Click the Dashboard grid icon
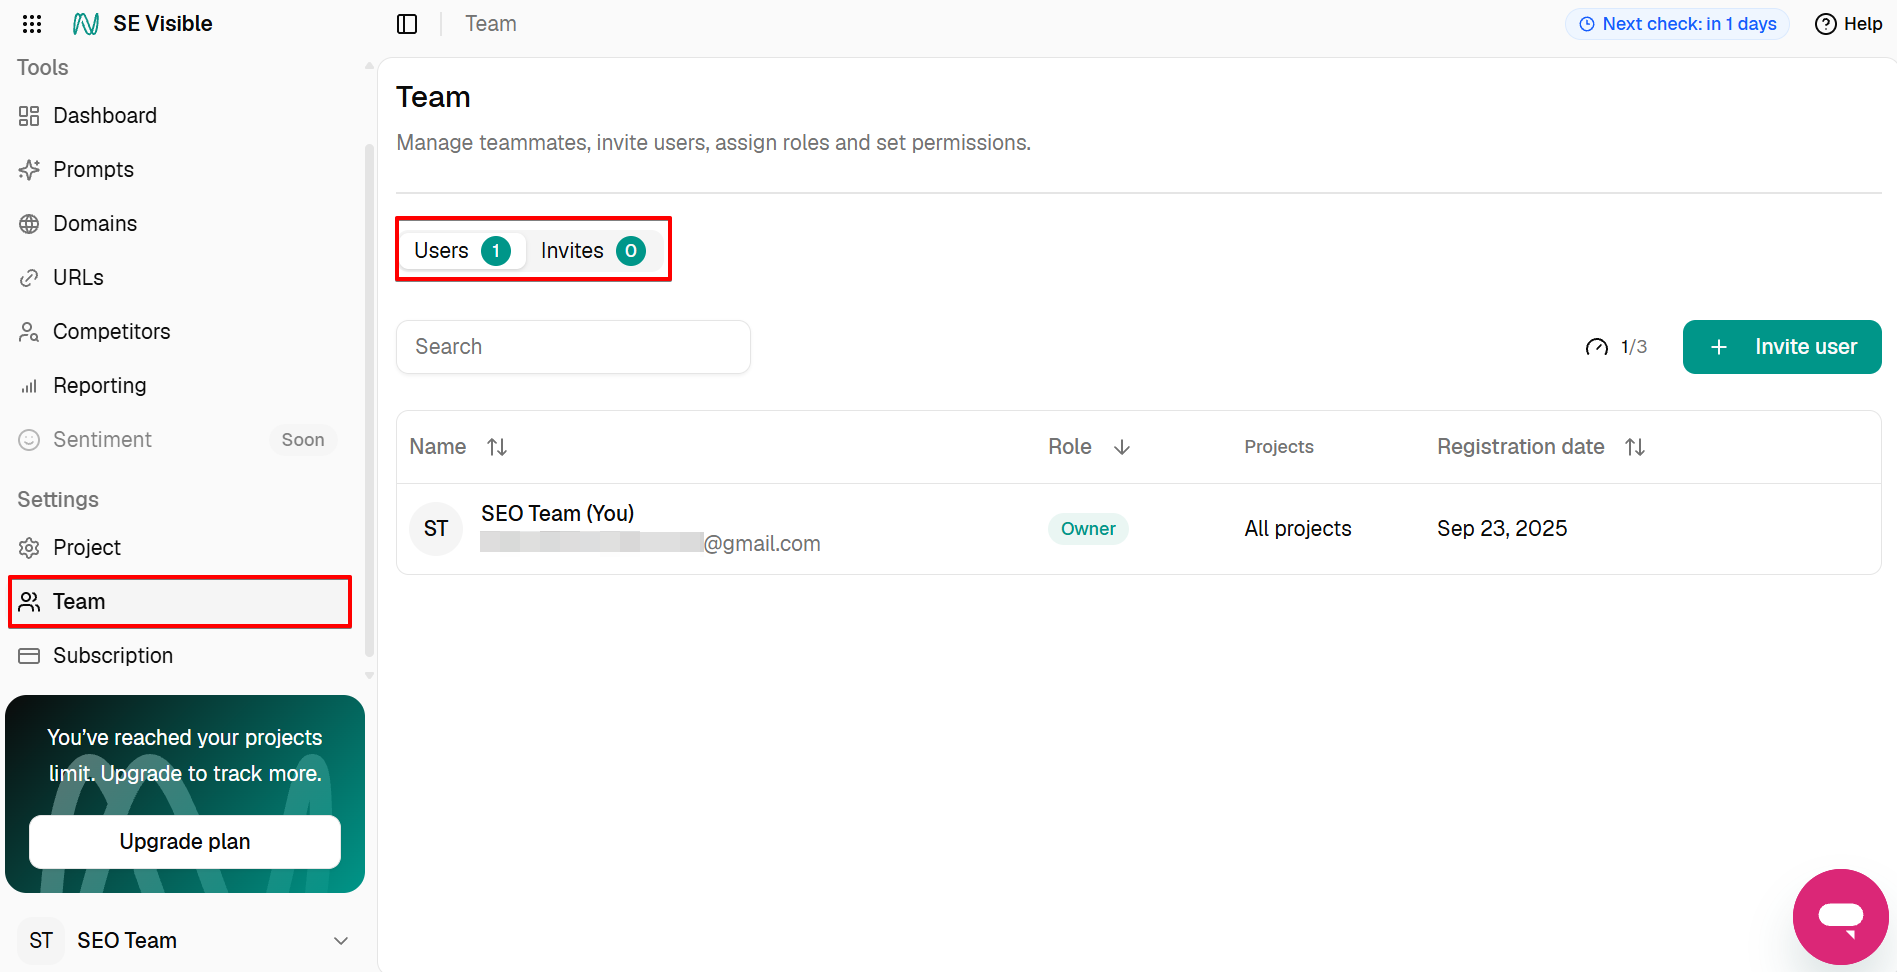Image resolution: width=1897 pixels, height=972 pixels. (29, 116)
